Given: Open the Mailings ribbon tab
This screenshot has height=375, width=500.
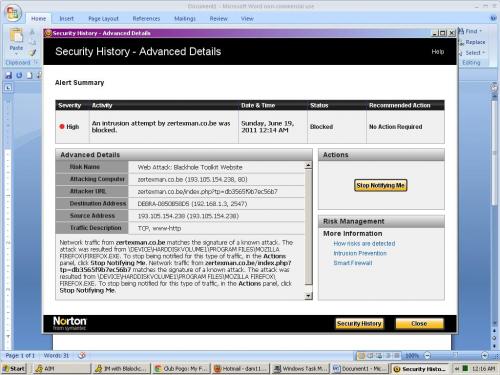Looking at the screenshot, I should click(x=185, y=19).
